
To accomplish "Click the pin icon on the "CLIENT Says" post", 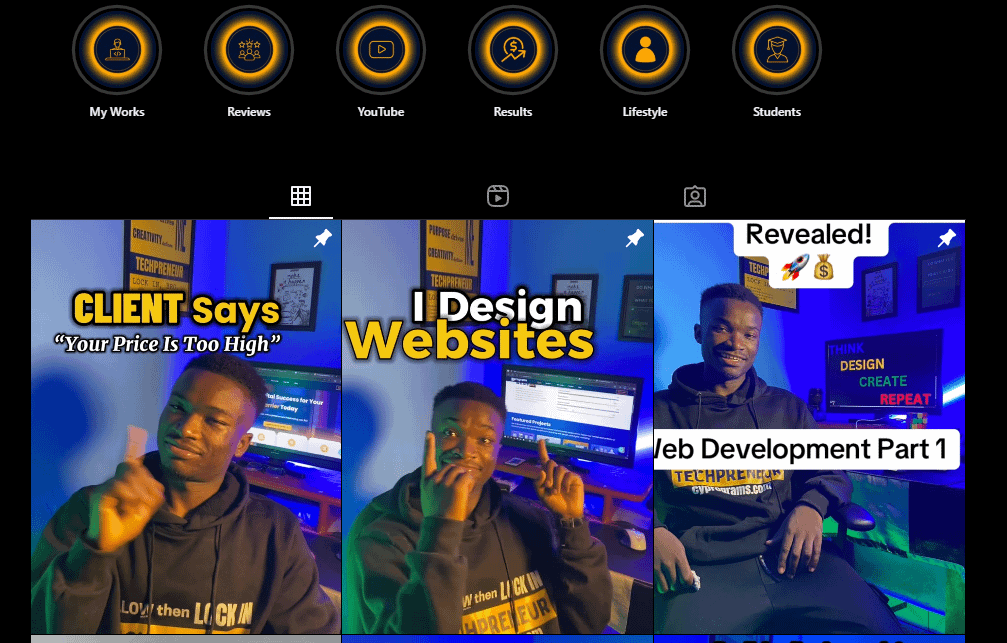I will [x=322, y=238].
